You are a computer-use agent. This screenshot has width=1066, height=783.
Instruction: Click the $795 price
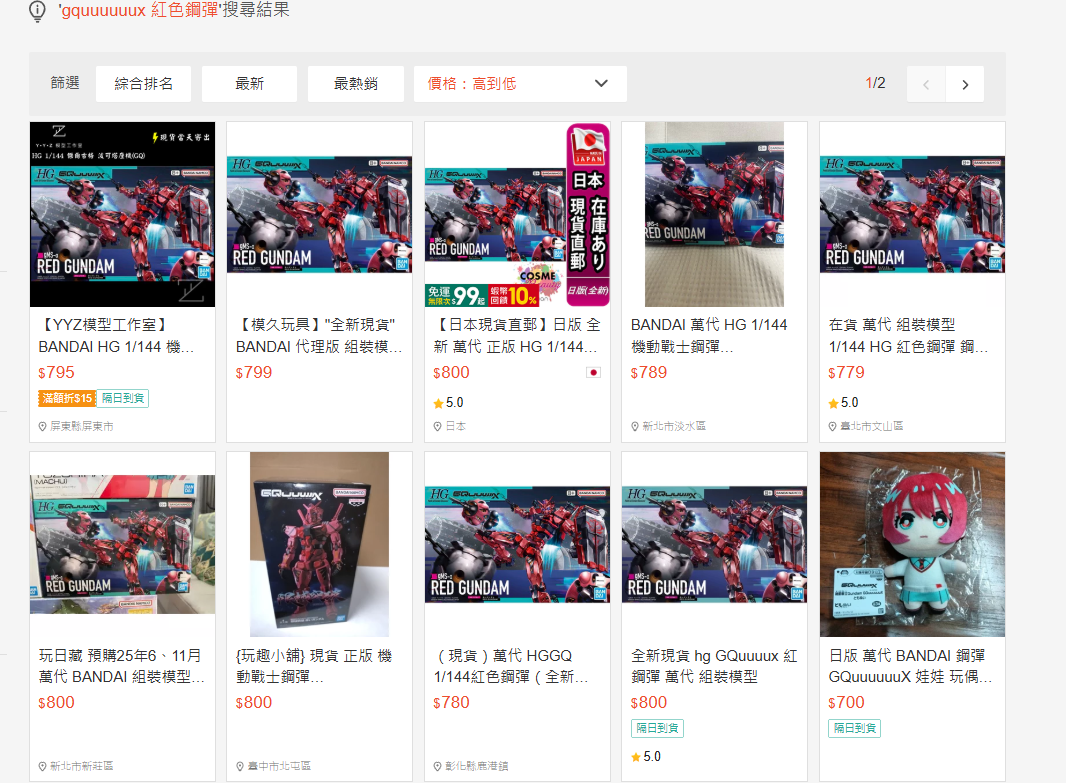(56, 372)
